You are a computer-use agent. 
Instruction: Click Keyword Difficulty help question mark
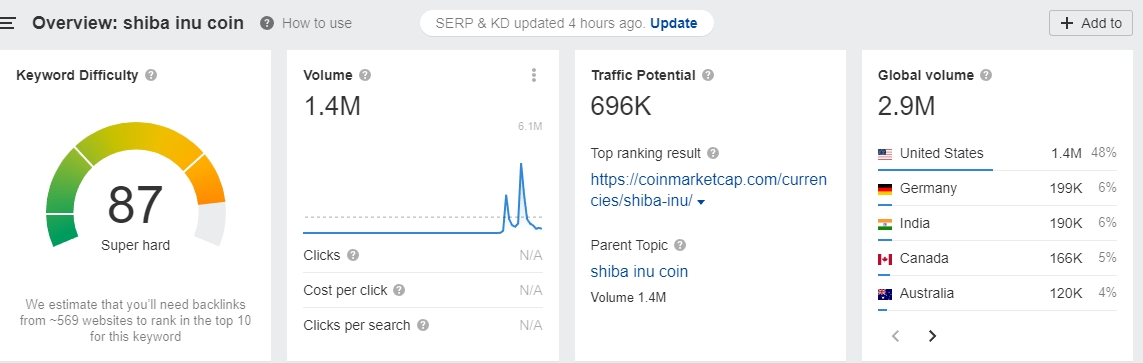tap(151, 75)
